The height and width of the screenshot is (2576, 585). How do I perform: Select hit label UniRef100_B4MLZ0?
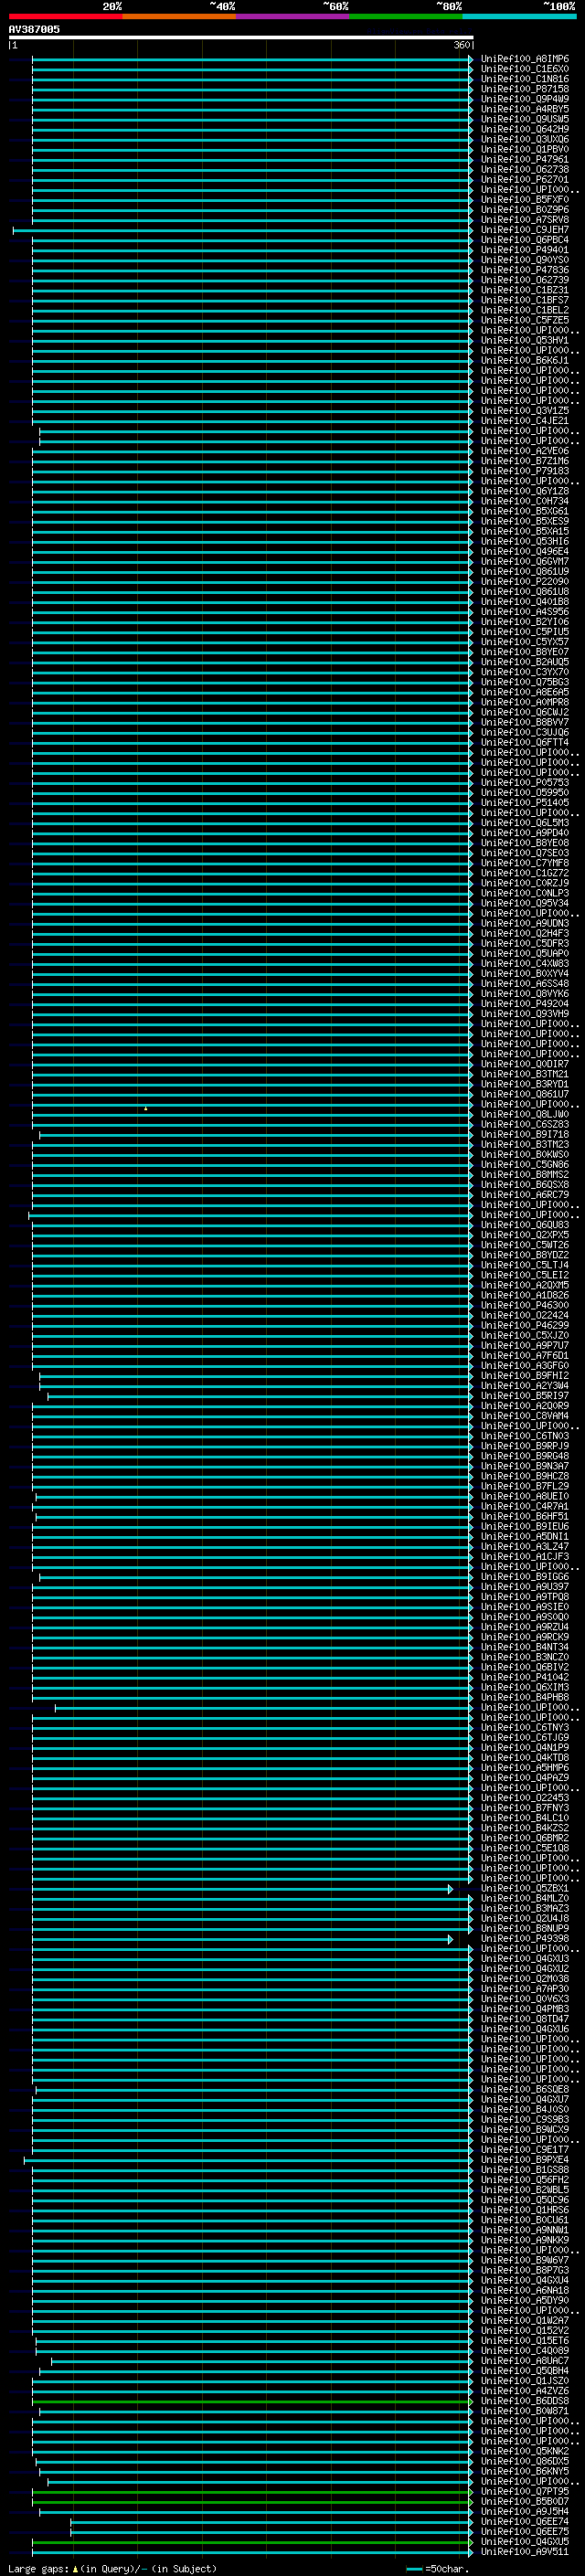[x=525, y=1899]
